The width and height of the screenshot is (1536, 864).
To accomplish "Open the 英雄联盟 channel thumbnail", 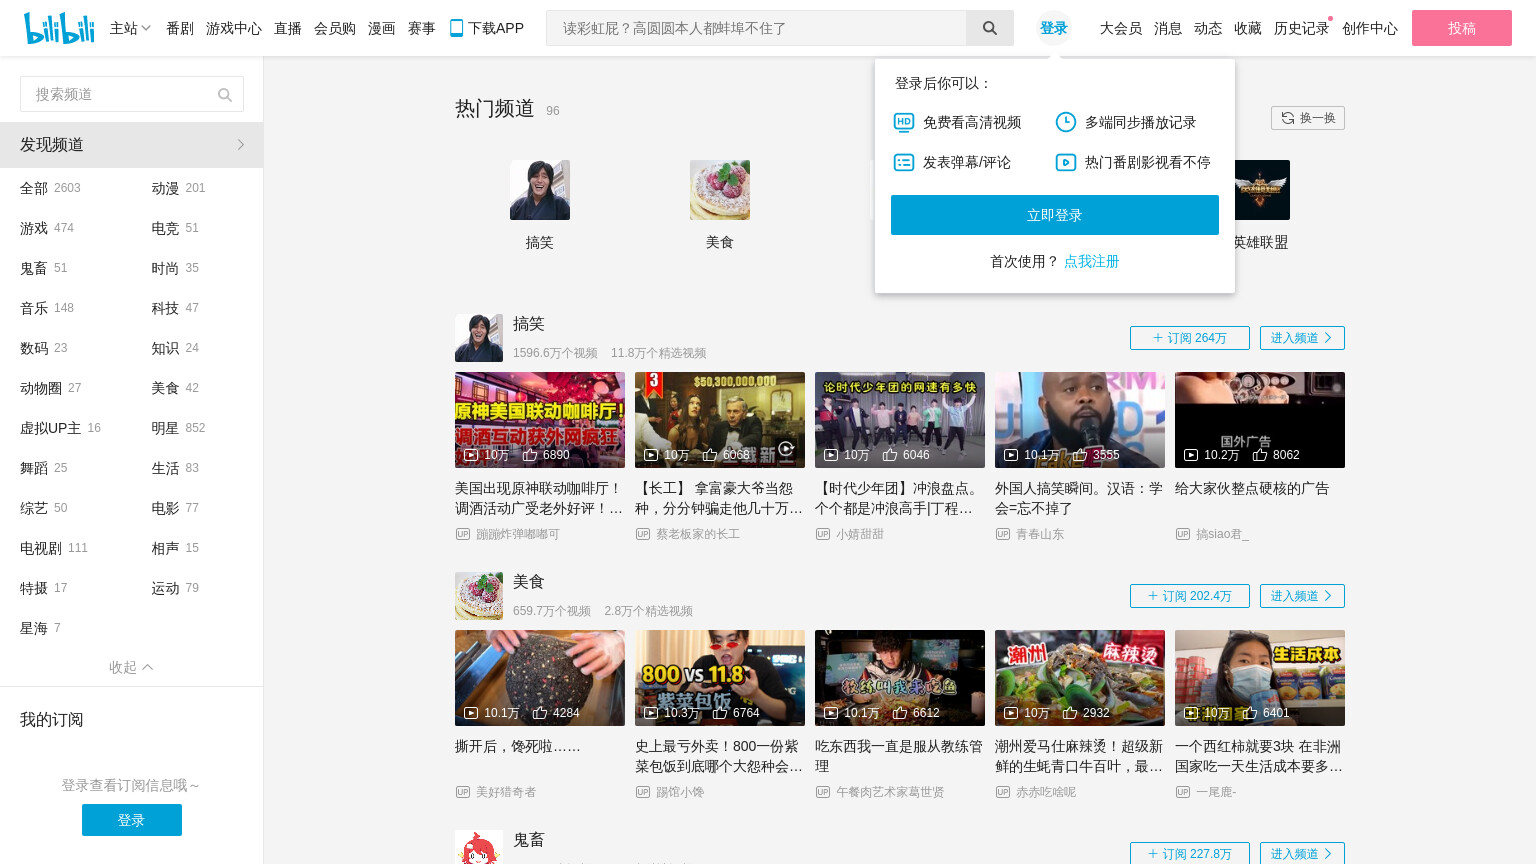I will click(x=1262, y=190).
